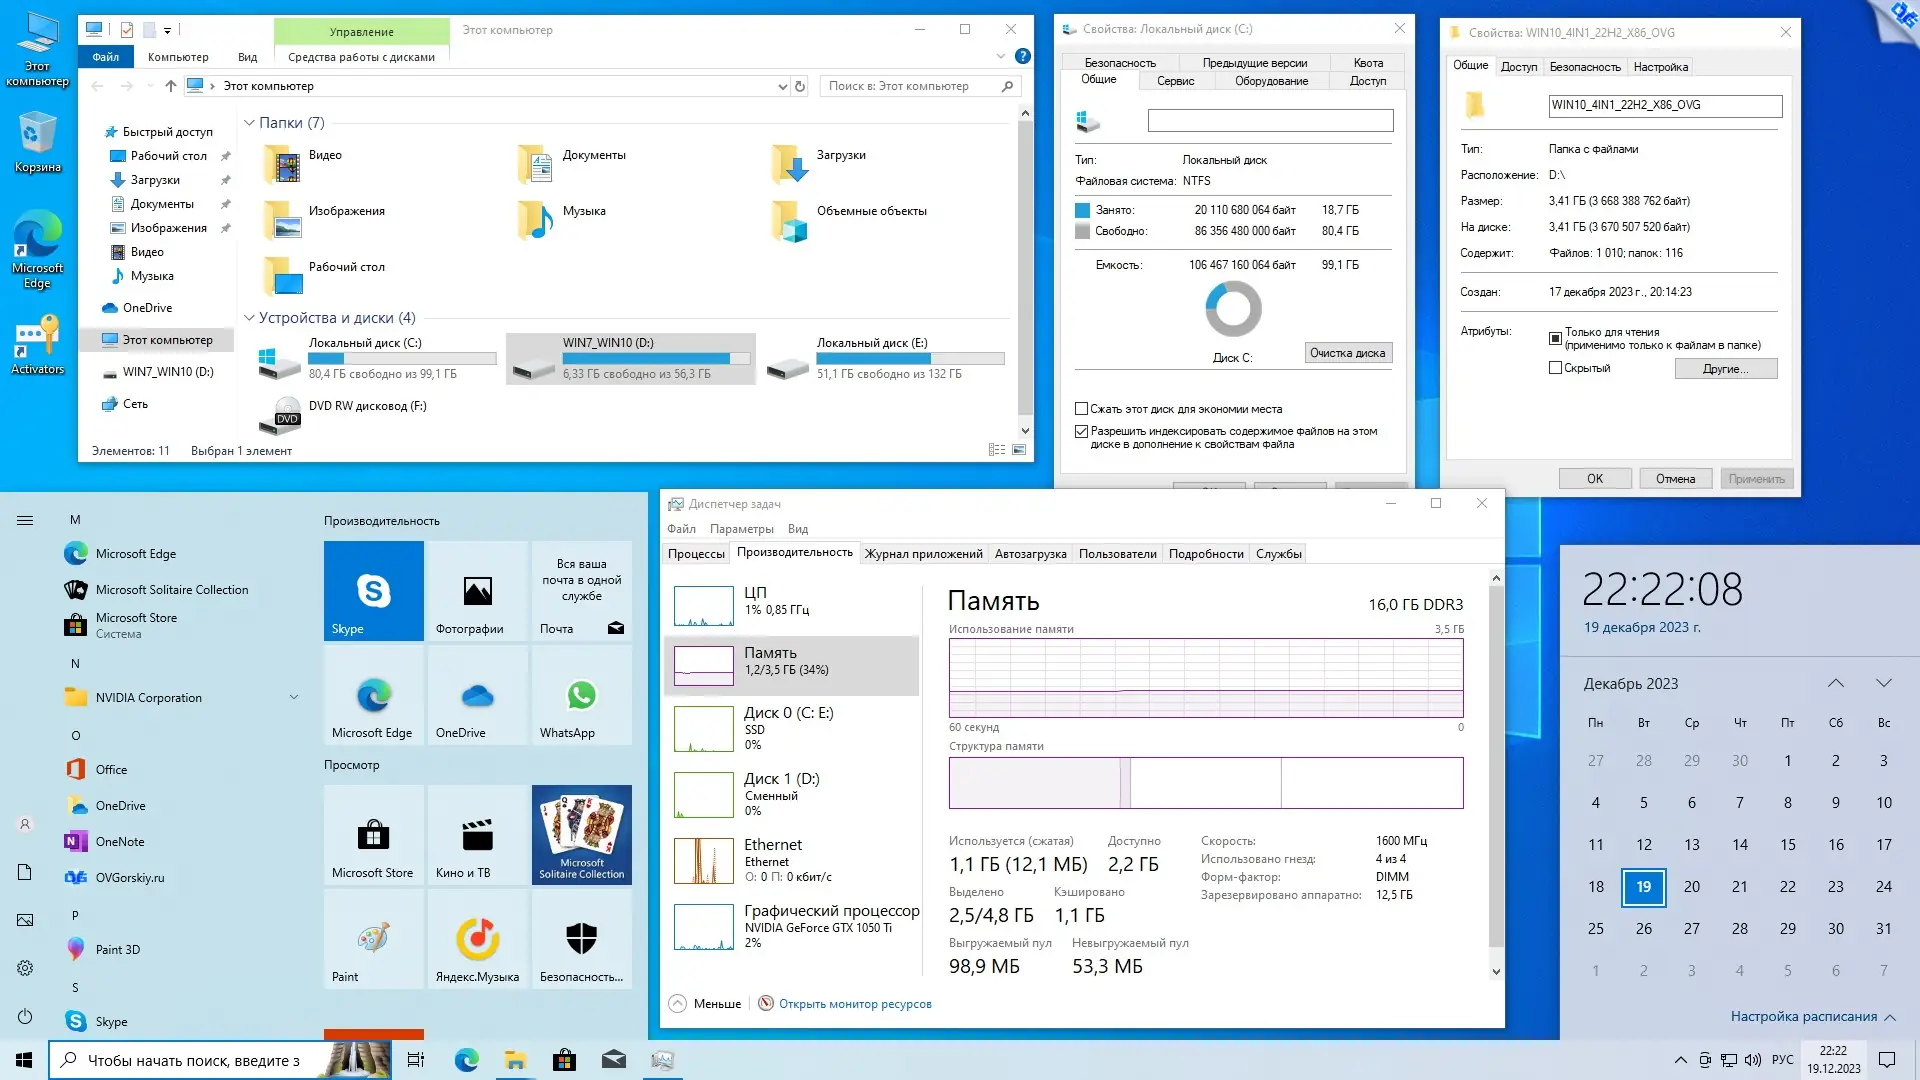Image resolution: width=1920 pixels, height=1080 pixels.
Task: Click the 'Очистка диска' button
Action: (1347, 353)
